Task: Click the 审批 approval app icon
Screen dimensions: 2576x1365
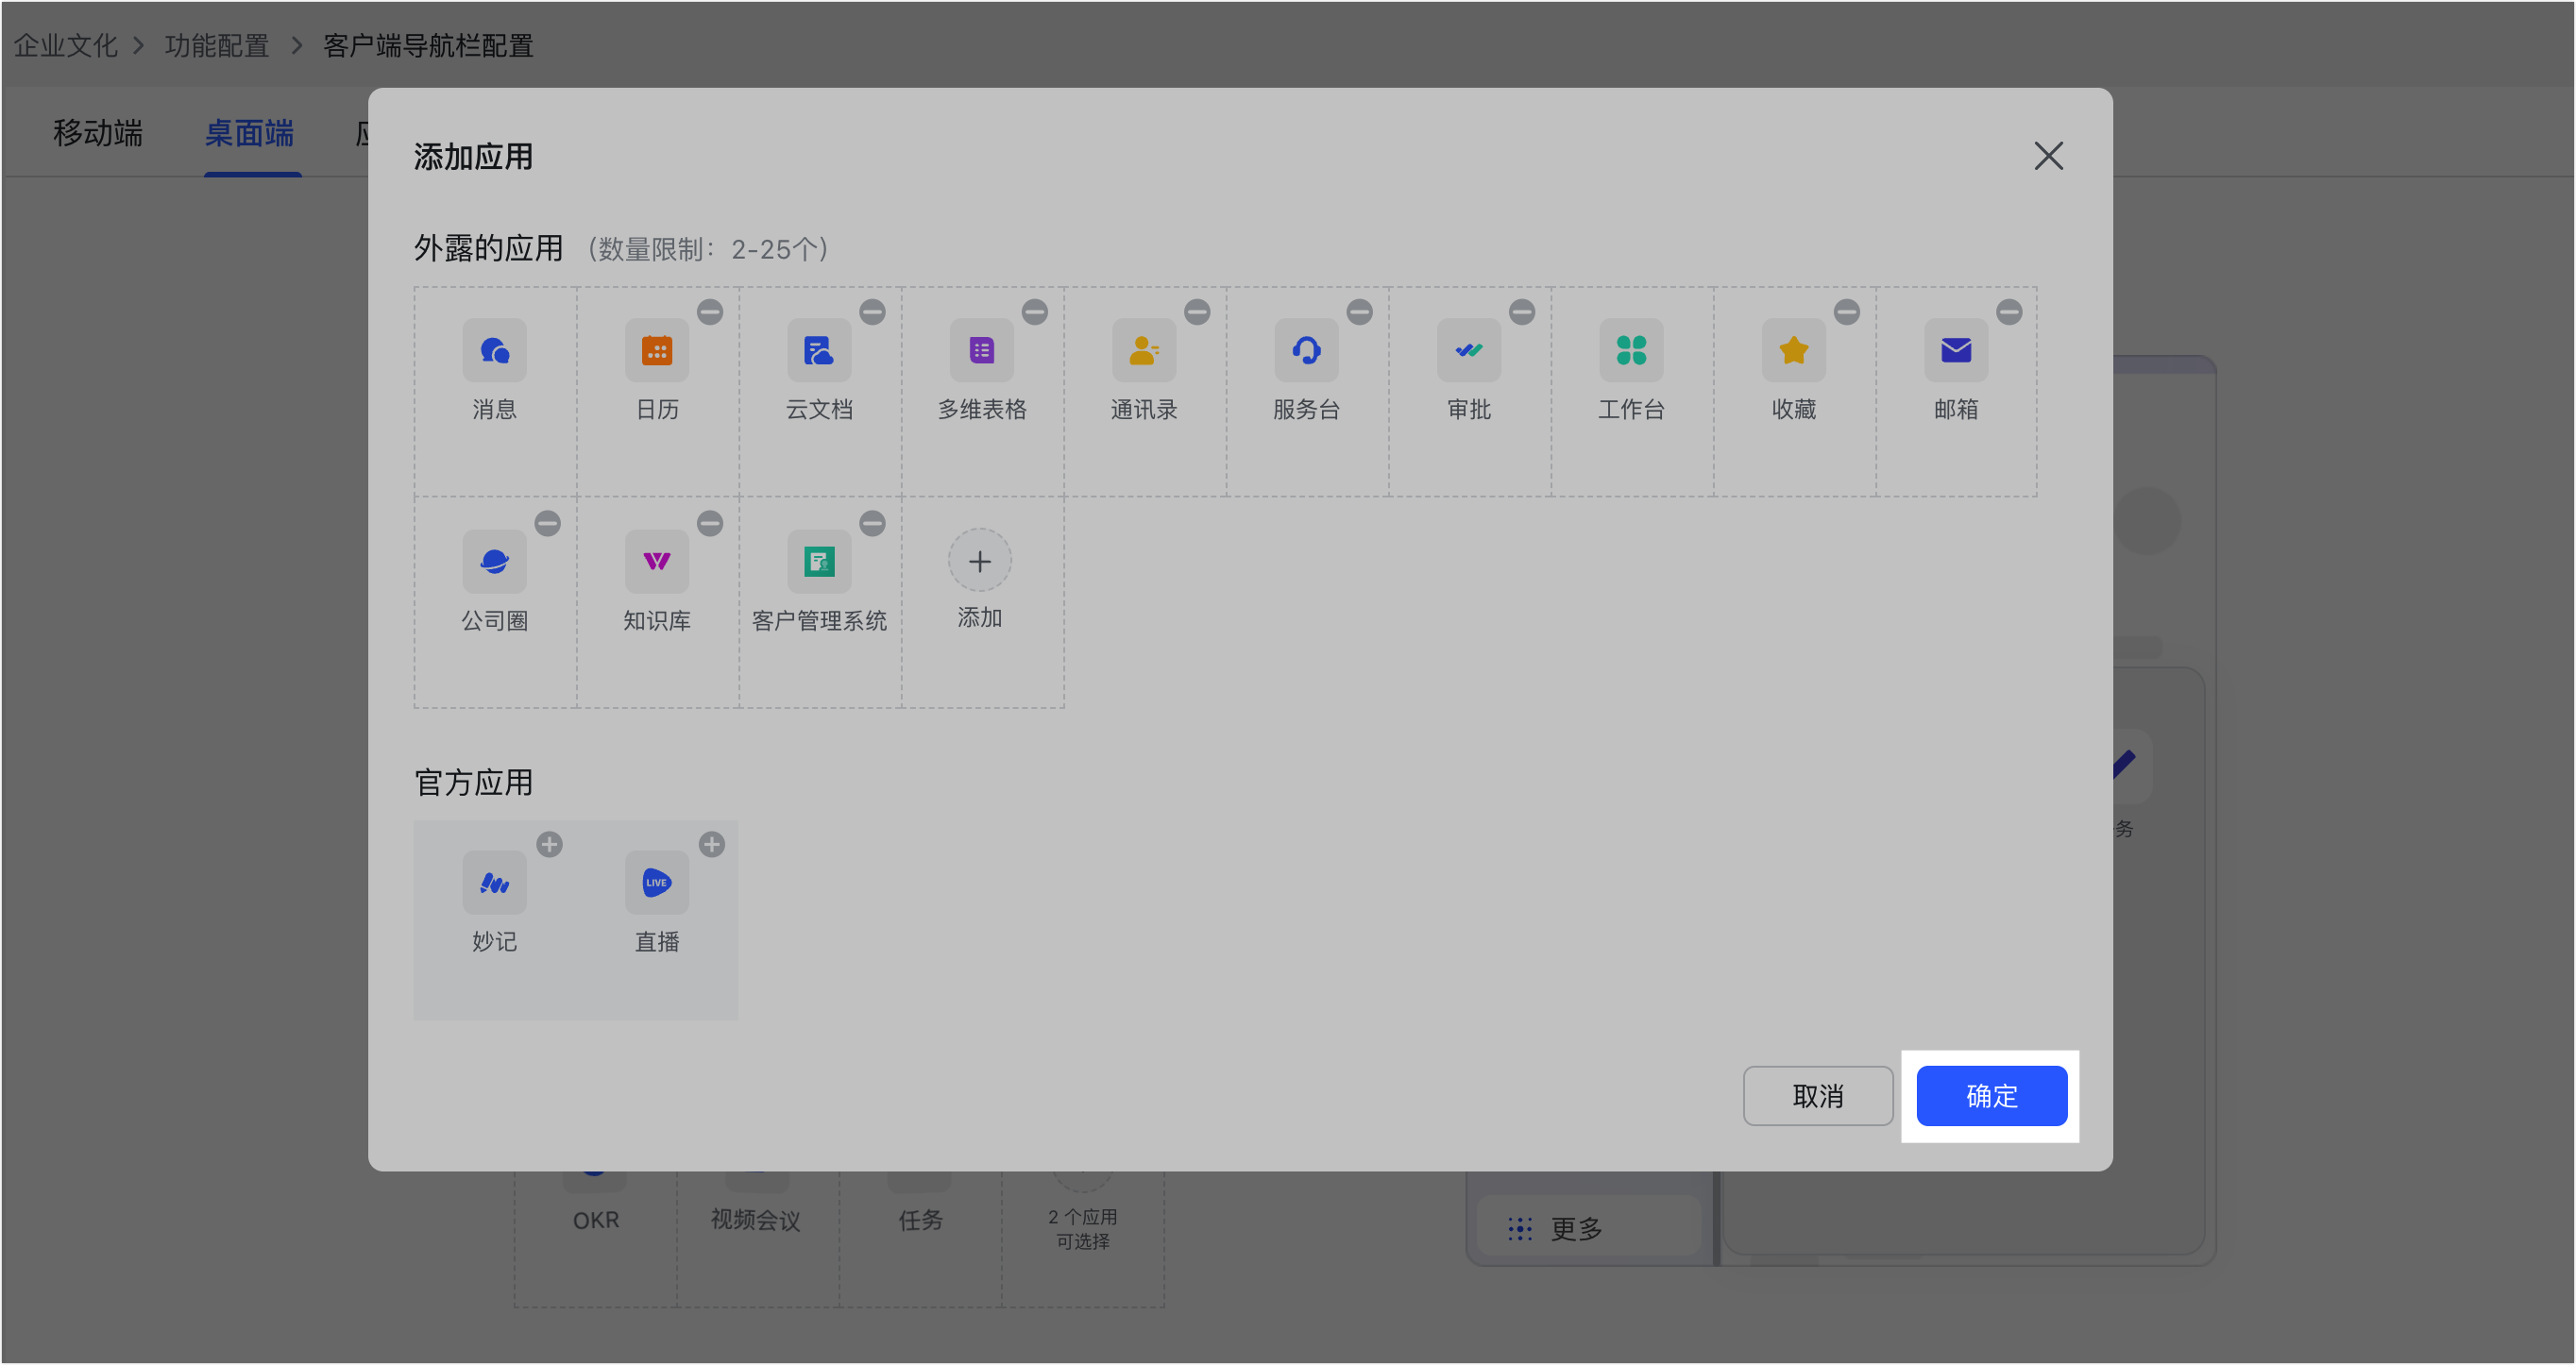Action: tap(1469, 350)
